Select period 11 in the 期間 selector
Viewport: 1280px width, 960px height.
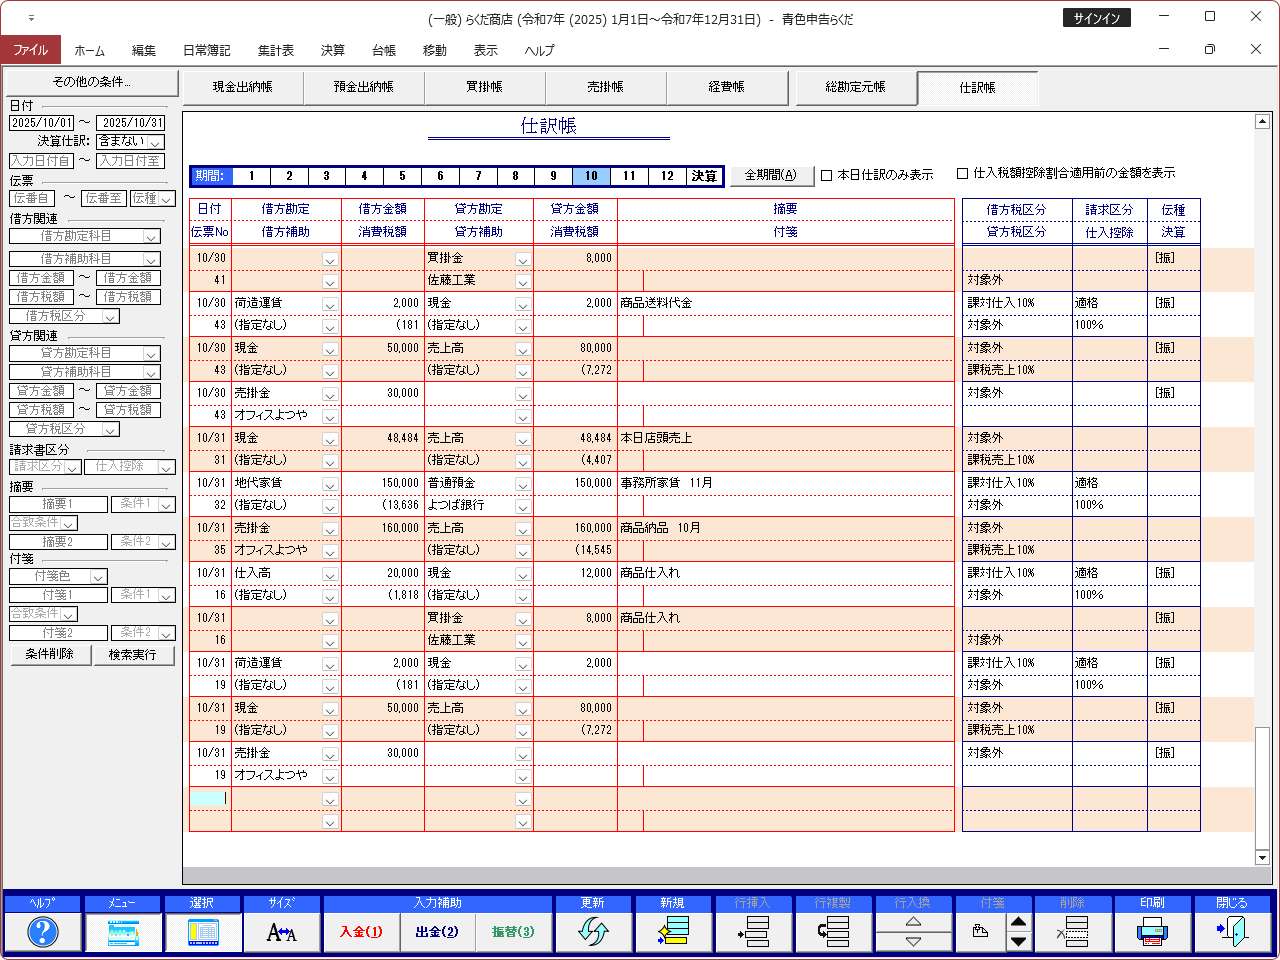pyautogui.click(x=629, y=176)
